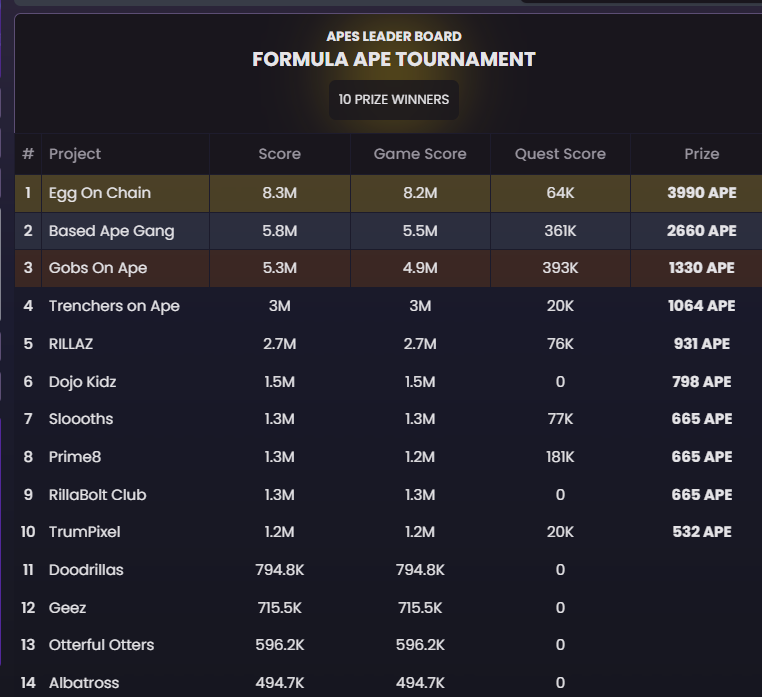The width and height of the screenshot is (762, 697).
Task: Select the RillaBolt Club project name
Action: (97, 495)
